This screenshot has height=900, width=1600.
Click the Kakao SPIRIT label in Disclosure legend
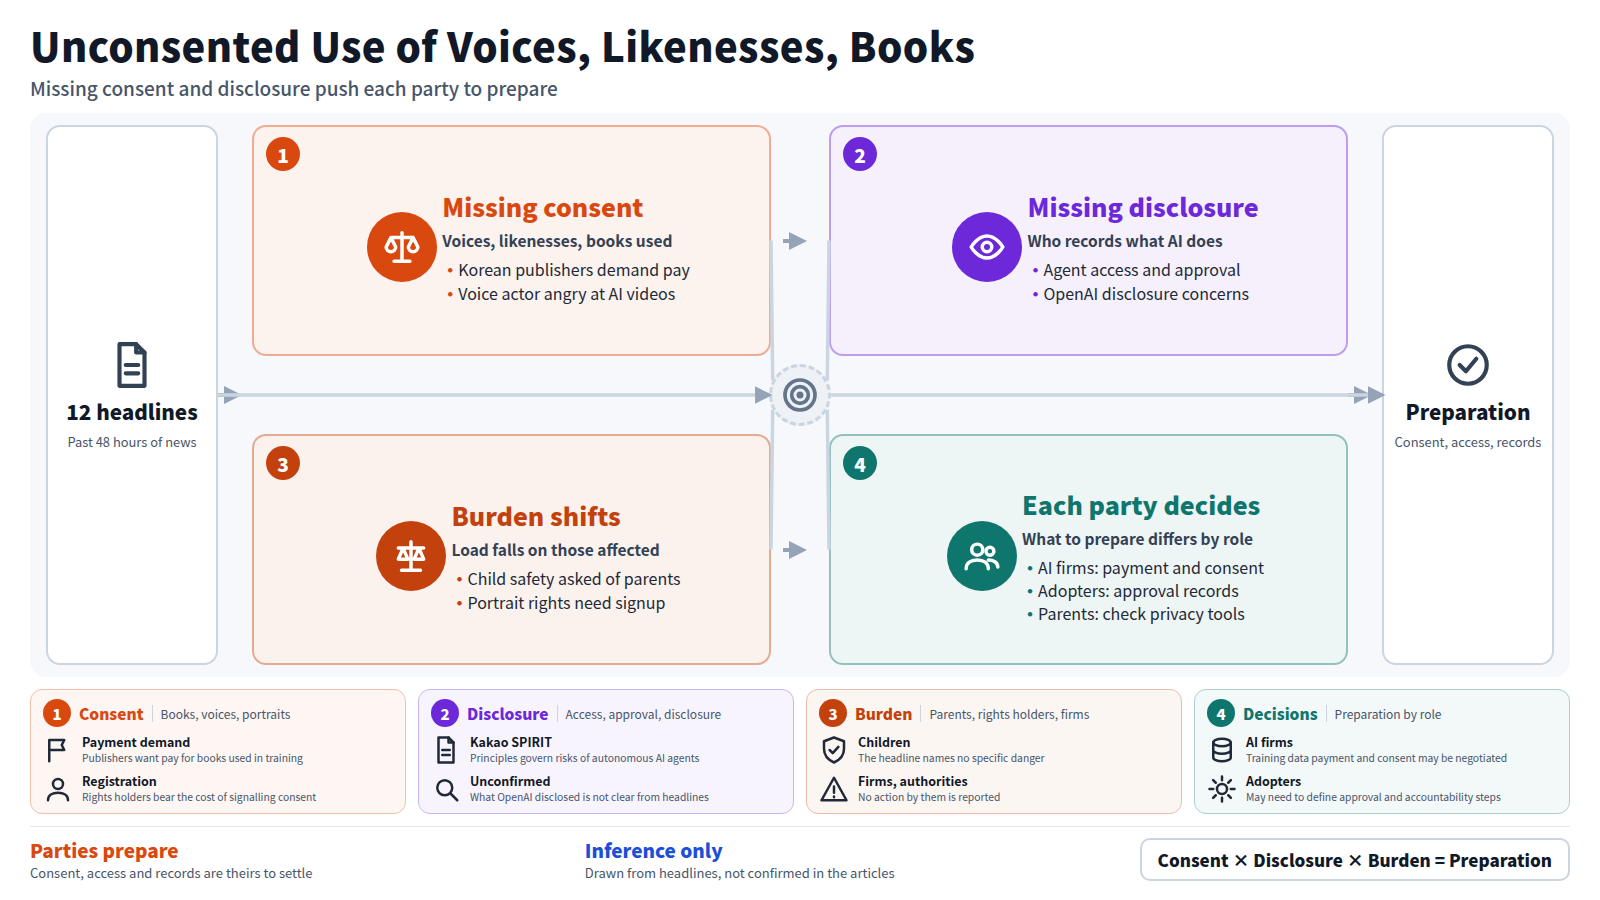[511, 742]
